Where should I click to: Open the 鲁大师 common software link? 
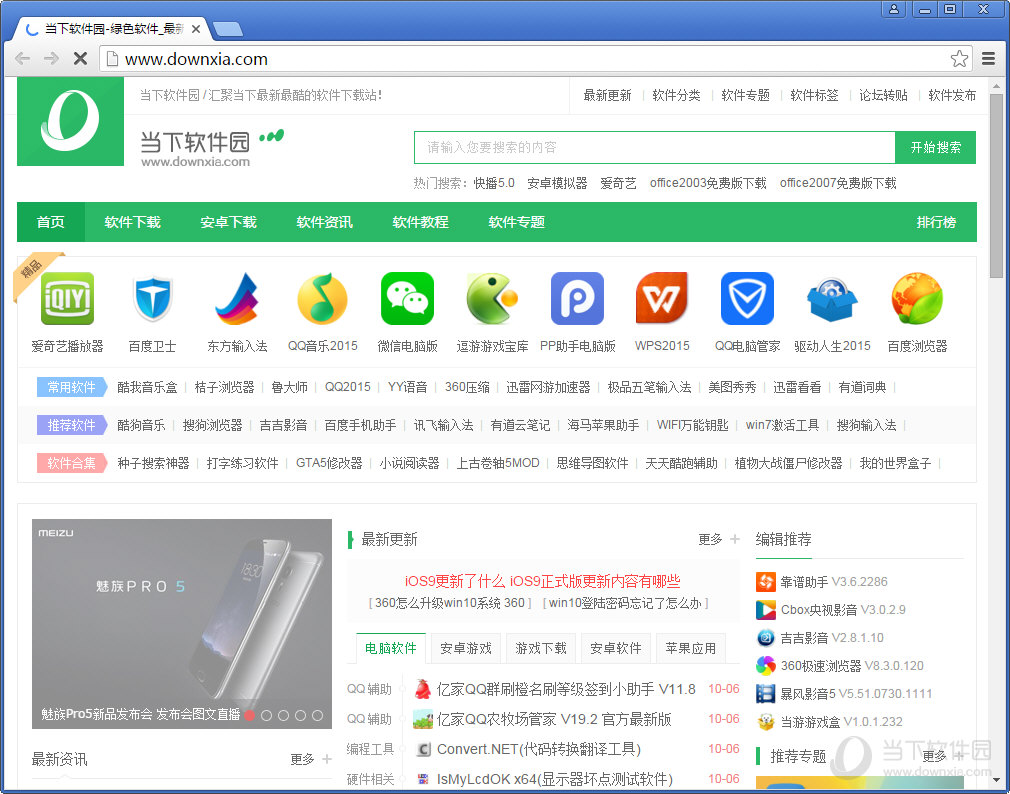pyautogui.click(x=289, y=387)
